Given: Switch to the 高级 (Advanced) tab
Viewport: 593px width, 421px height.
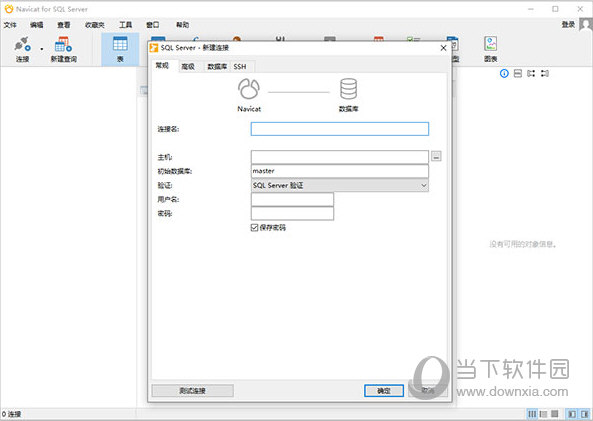Looking at the screenshot, I should pos(188,67).
